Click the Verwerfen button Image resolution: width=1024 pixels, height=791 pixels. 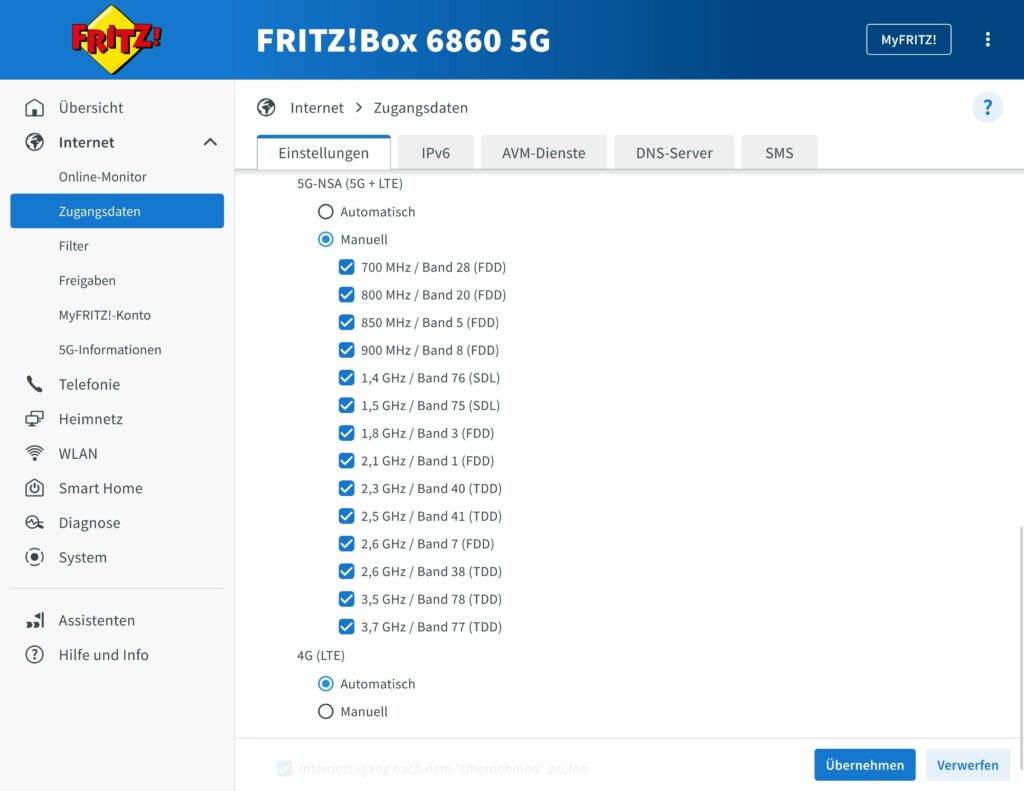[967, 764]
